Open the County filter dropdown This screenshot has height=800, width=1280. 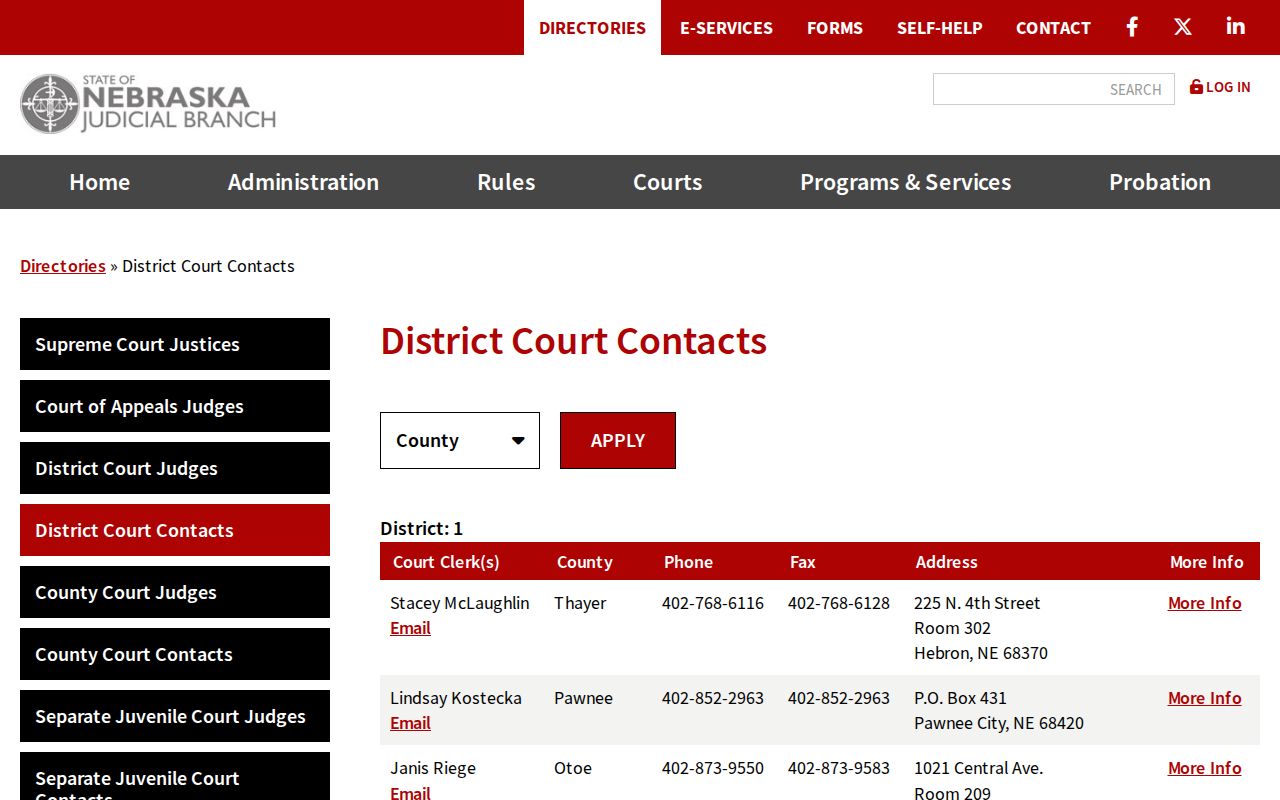[460, 440]
